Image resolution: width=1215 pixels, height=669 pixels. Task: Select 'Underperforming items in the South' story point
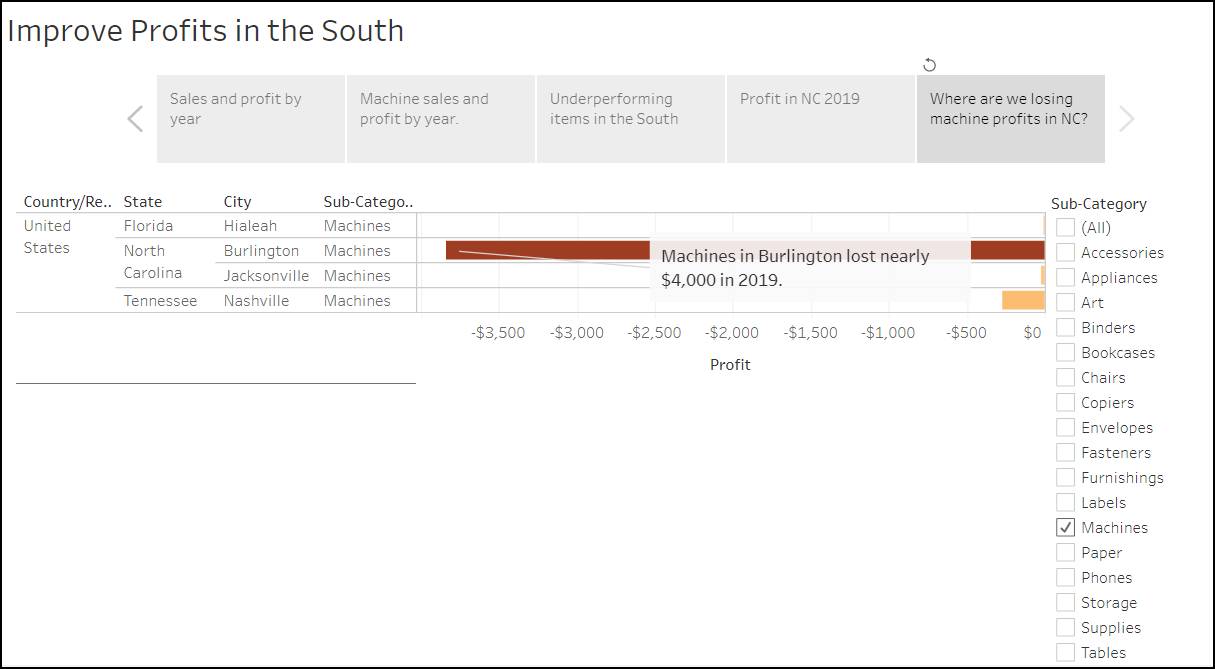point(630,118)
